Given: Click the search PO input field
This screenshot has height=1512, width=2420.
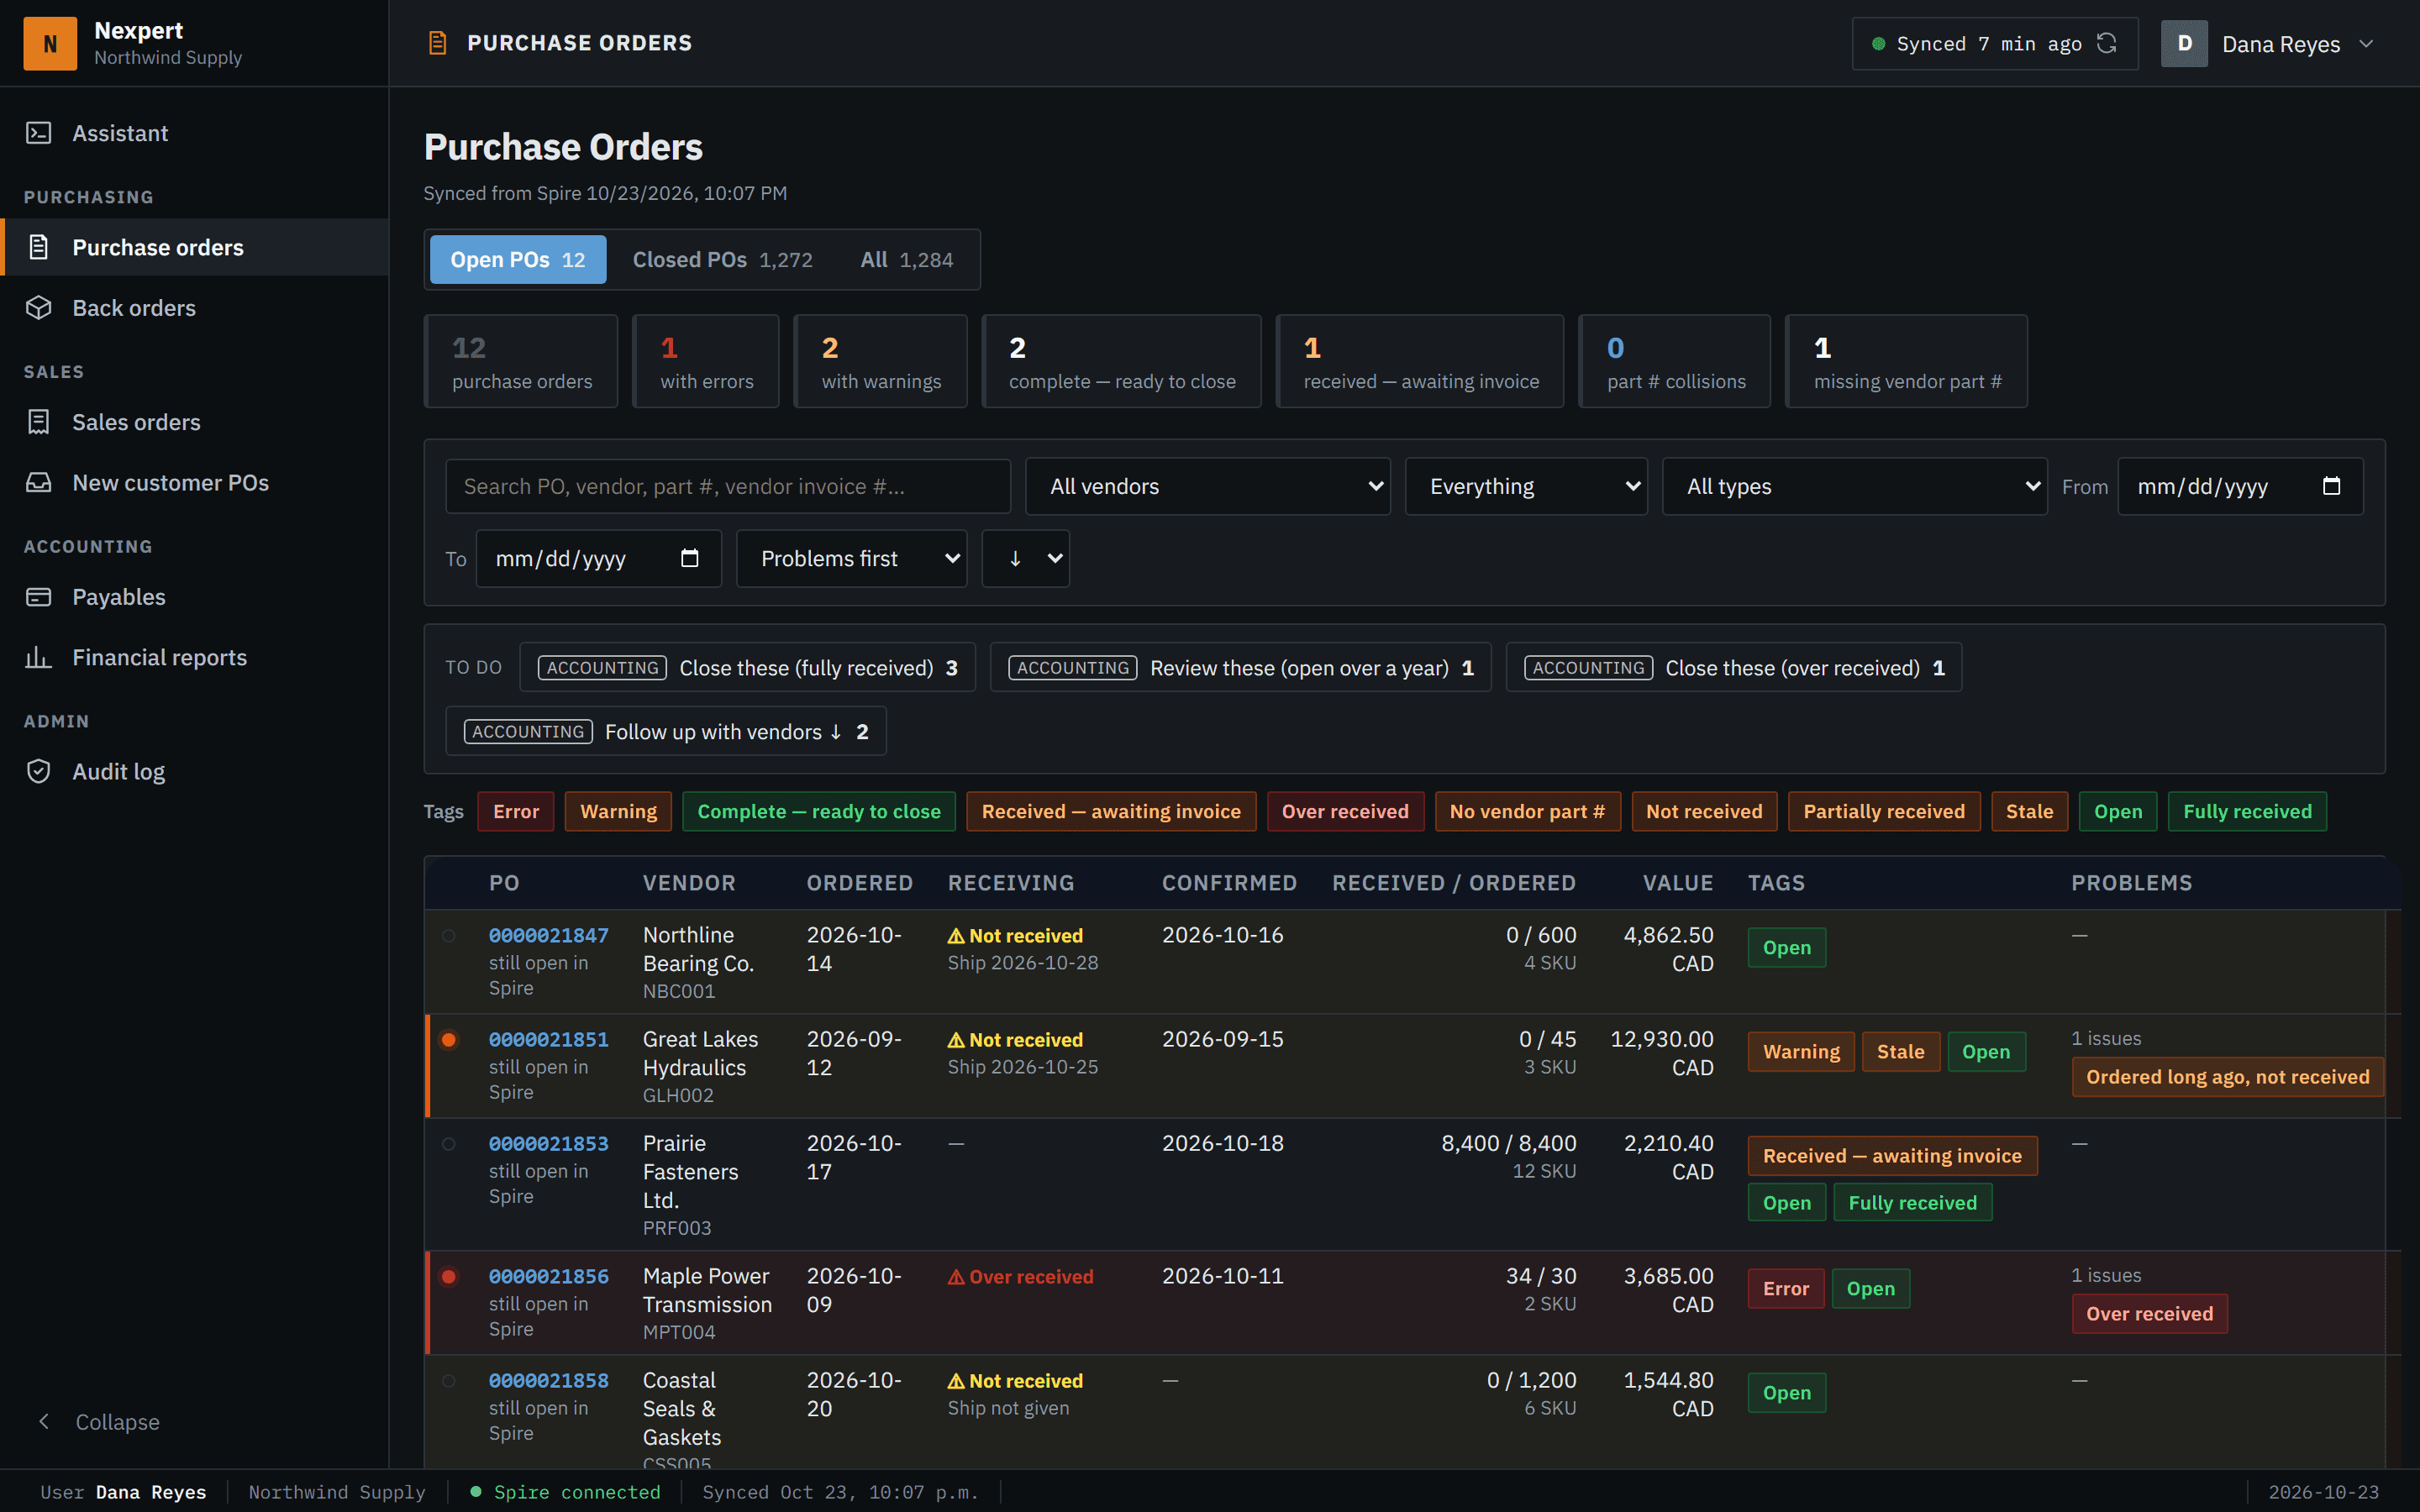Looking at the screenshot, I should [x=728, y=486].
